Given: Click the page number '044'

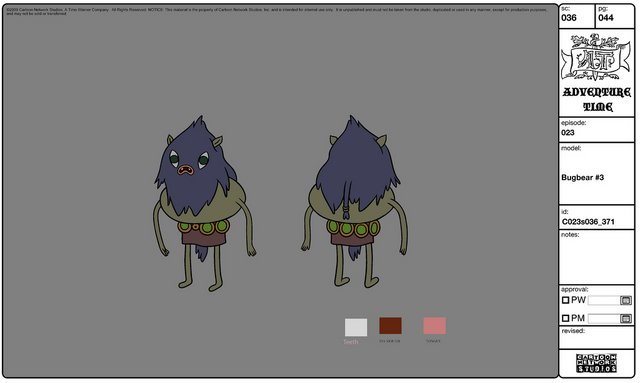Looking at the screenshot, I should click(606, 18).
